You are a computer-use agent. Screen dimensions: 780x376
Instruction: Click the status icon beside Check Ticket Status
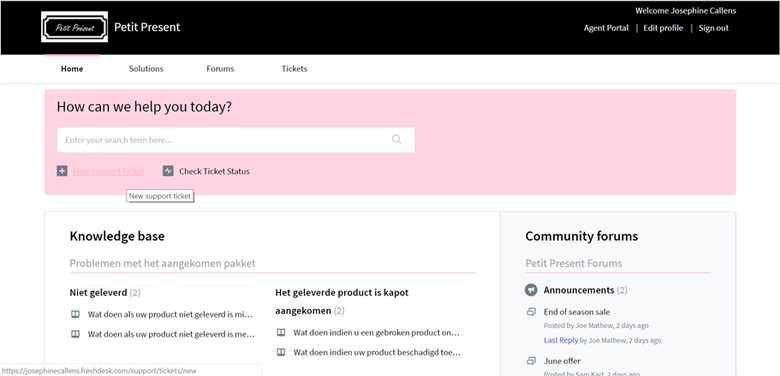[x=168, y=171]
